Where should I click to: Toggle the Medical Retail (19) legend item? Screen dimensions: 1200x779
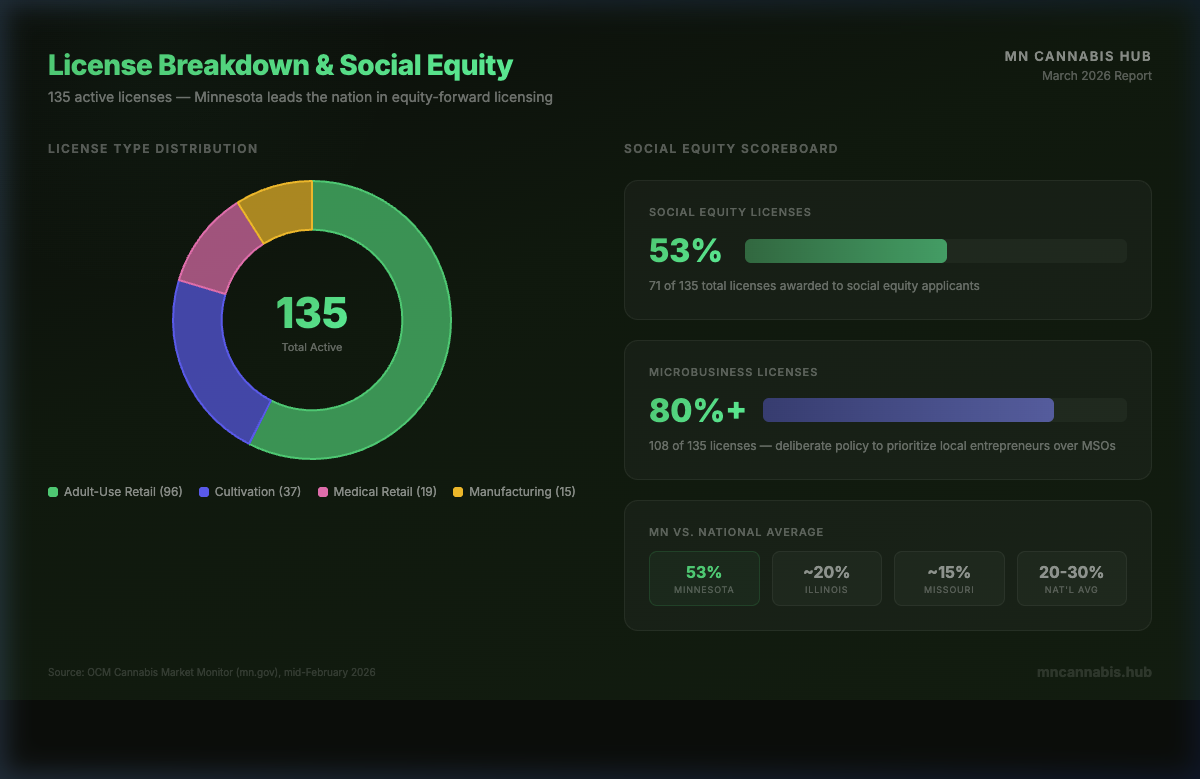tap(377, 491)
